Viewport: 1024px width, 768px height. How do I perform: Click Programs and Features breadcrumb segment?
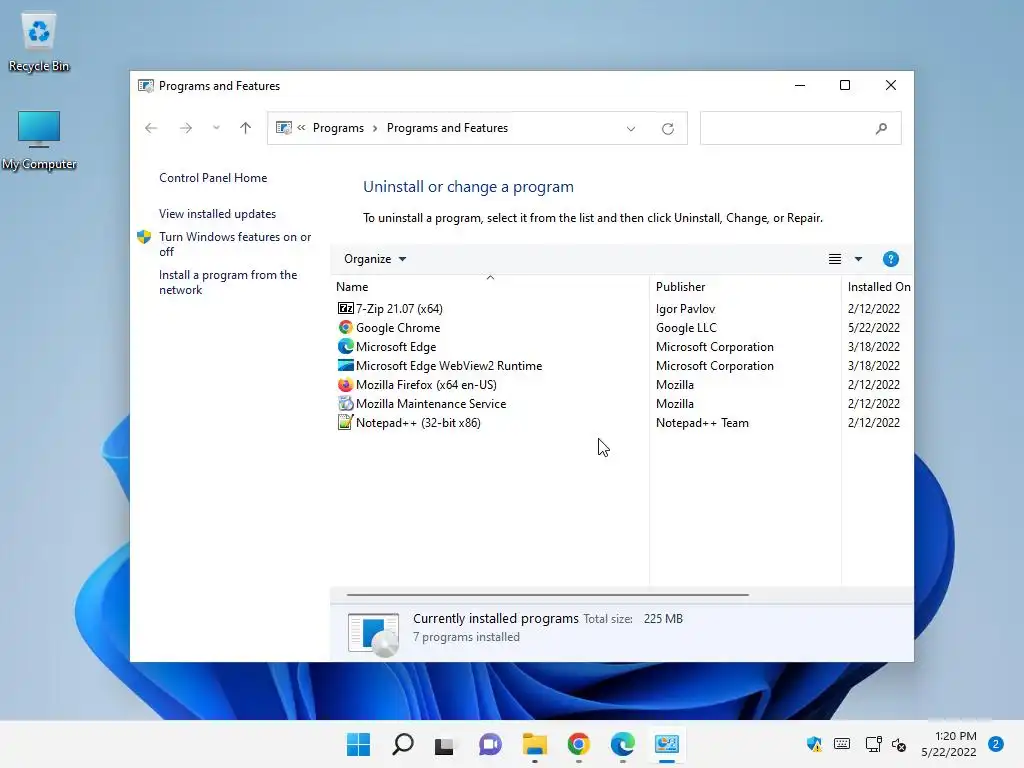447,128
